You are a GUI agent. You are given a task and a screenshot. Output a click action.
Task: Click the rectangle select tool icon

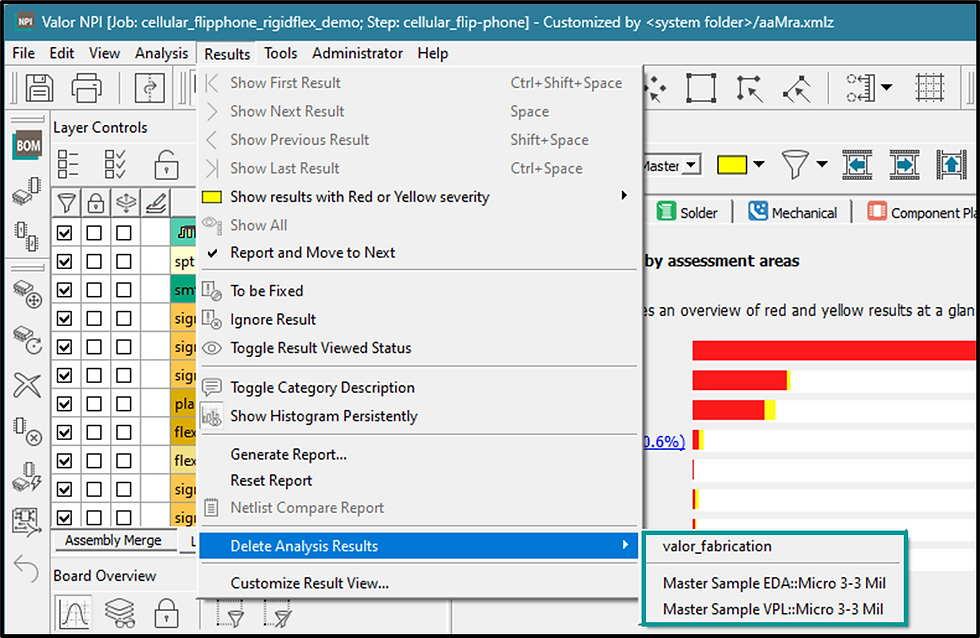coord(701,87)
